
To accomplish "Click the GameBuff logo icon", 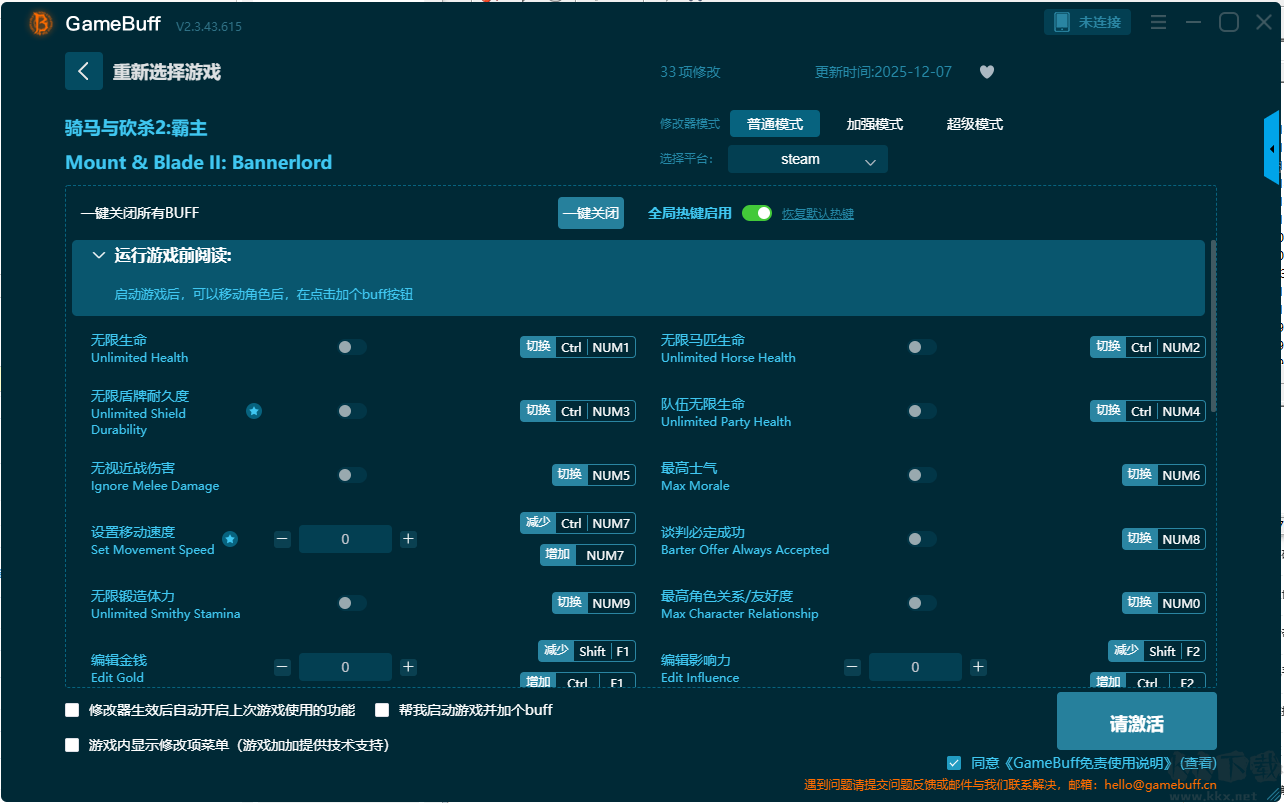I will pyautogui.click(x=41, y=24).
